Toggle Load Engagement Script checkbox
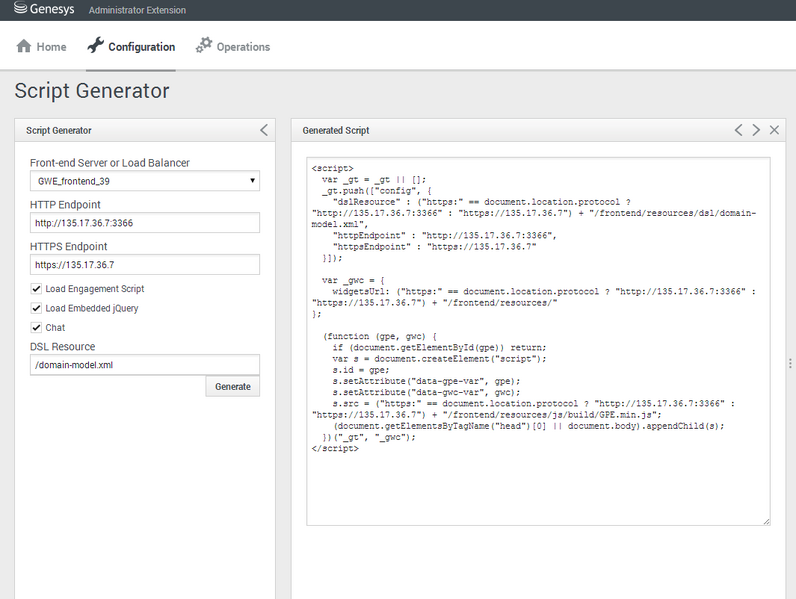The image size is (796, 599). 36,289
